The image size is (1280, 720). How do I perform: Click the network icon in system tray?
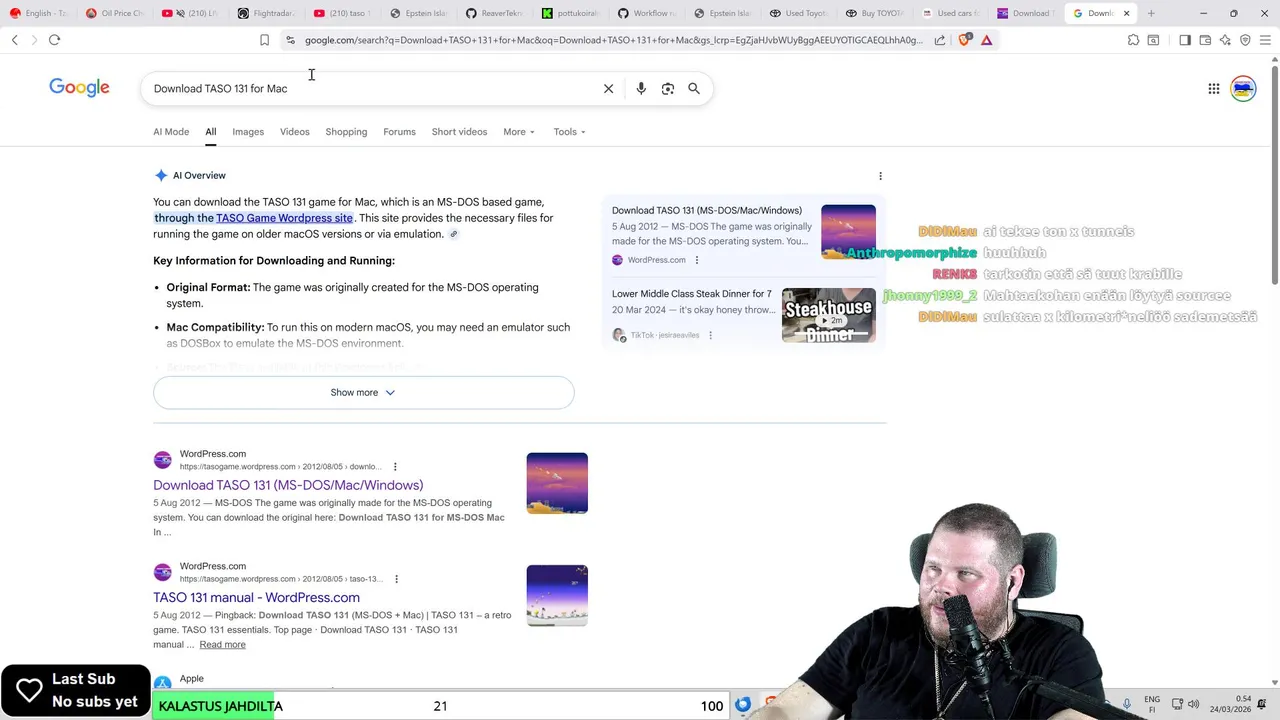tap(1177, 705)
